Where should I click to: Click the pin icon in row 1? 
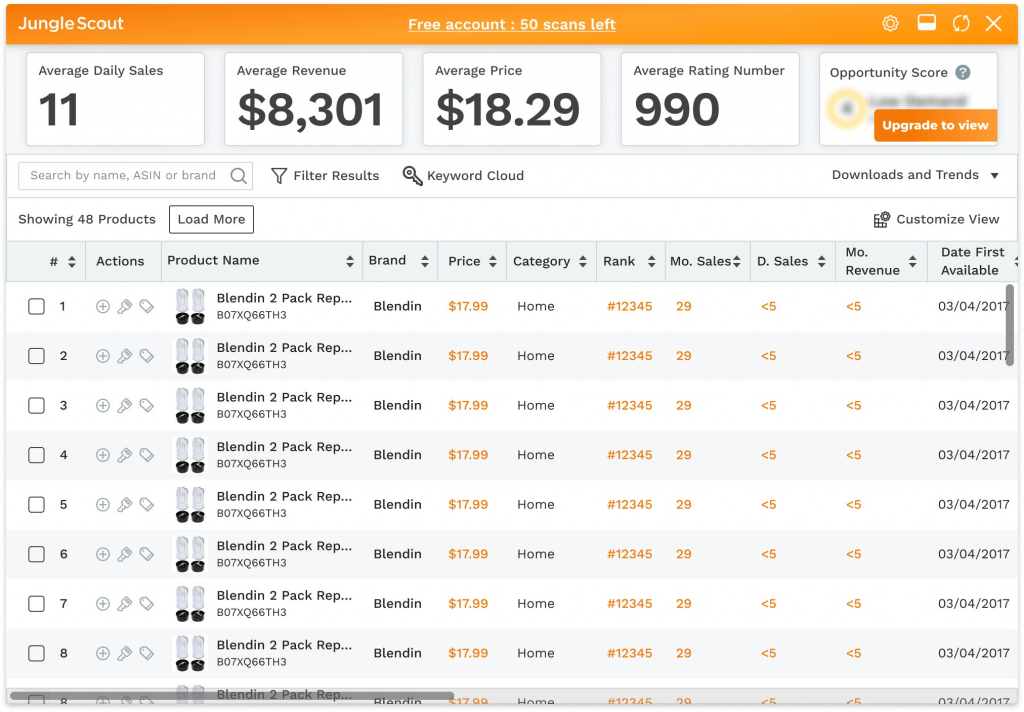pyautogui.click(x=125, y=306)
